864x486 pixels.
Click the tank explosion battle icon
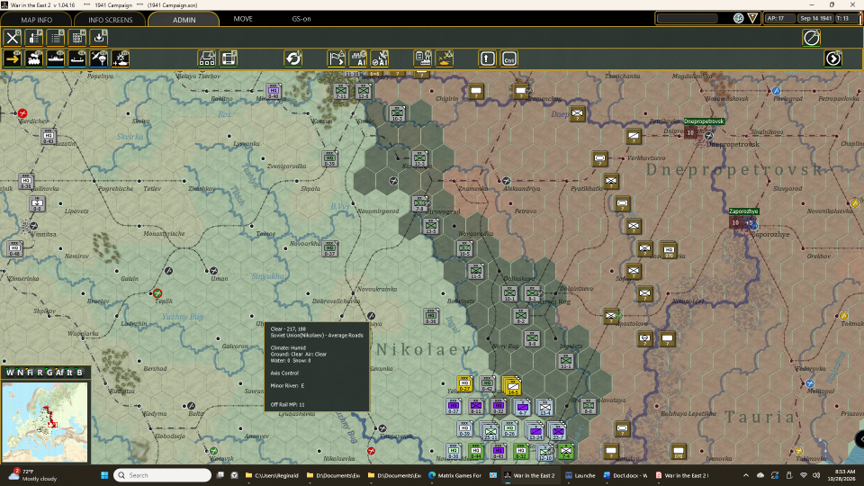click(445, 58)
